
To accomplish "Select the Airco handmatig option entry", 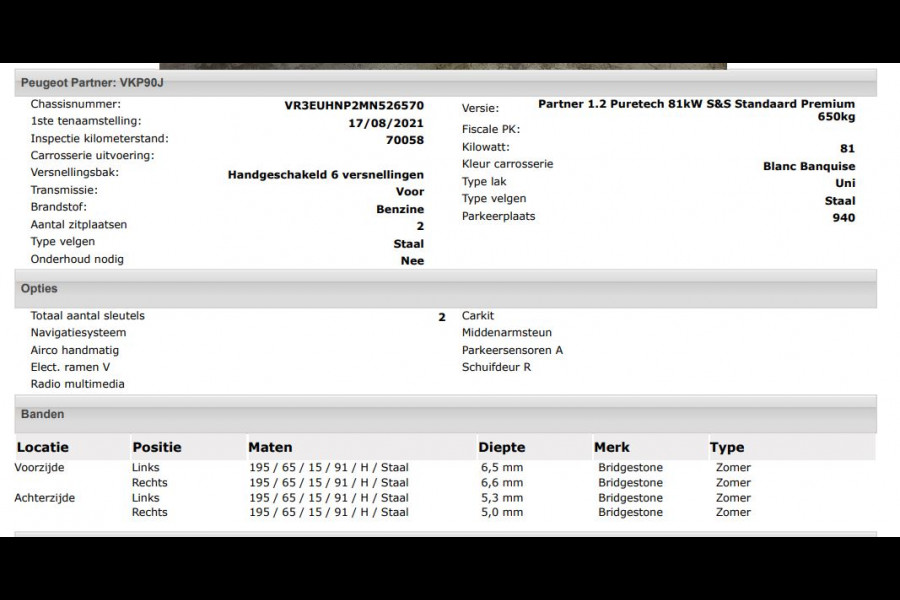I will tap(74, 350).
